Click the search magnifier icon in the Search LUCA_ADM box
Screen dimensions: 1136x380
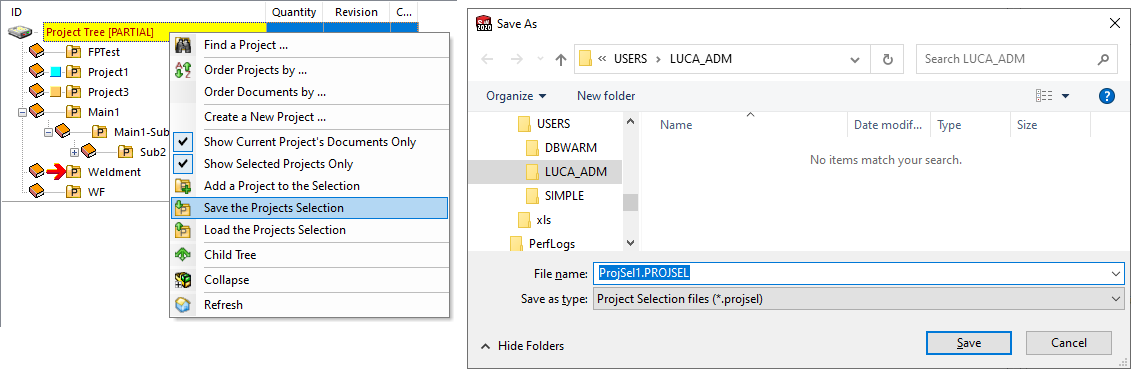click(1103, 59)
